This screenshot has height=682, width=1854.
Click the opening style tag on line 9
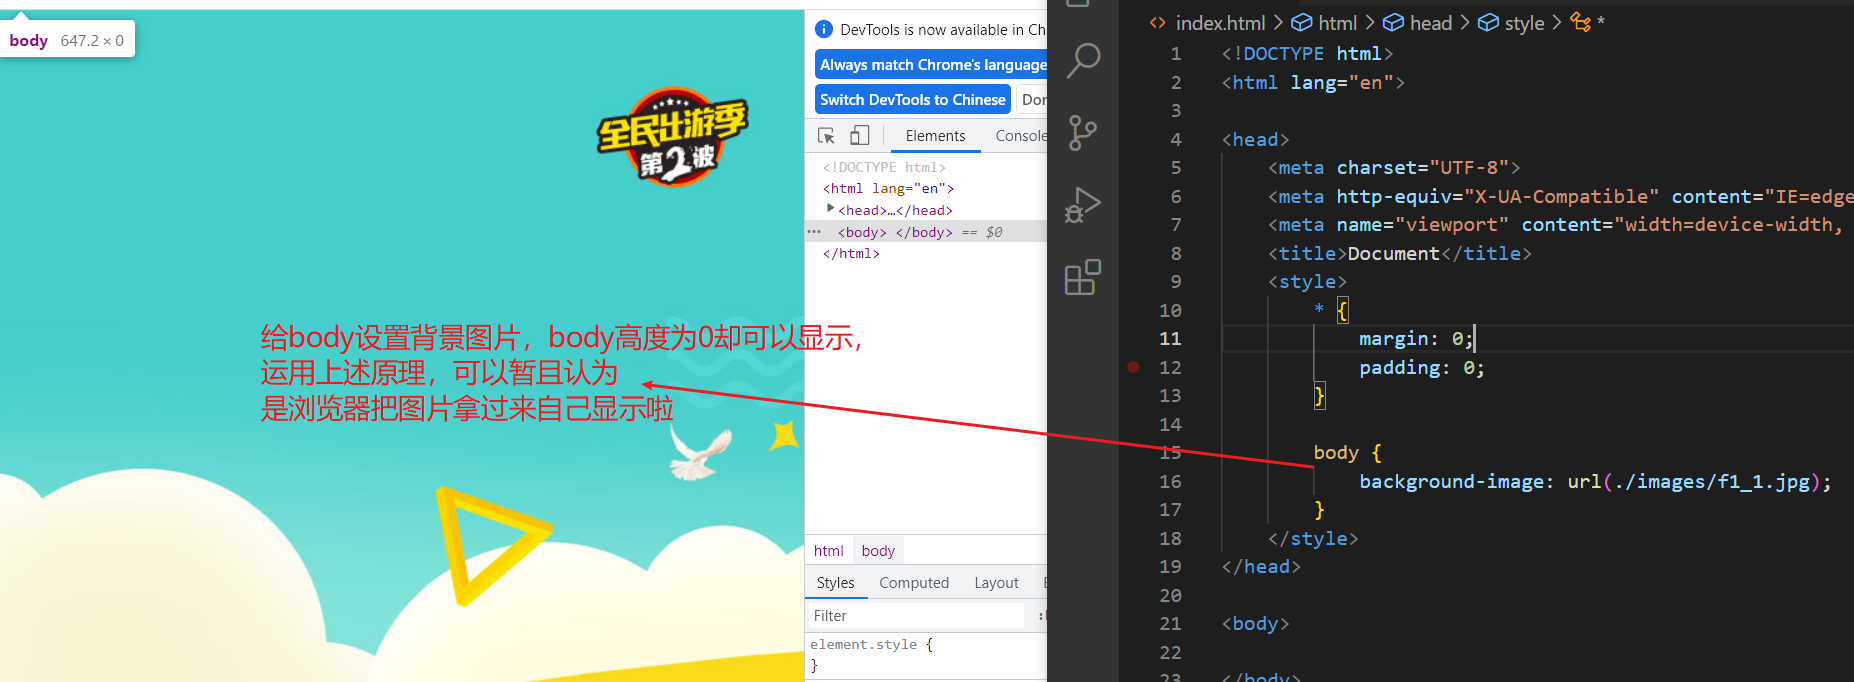pyautogui.click(x=1307, y=282)
